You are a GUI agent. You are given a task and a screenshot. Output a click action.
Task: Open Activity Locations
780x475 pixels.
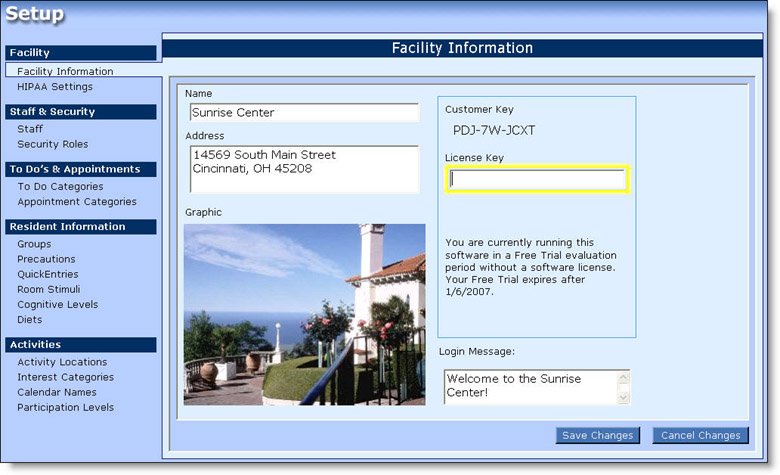pos(62,362)
